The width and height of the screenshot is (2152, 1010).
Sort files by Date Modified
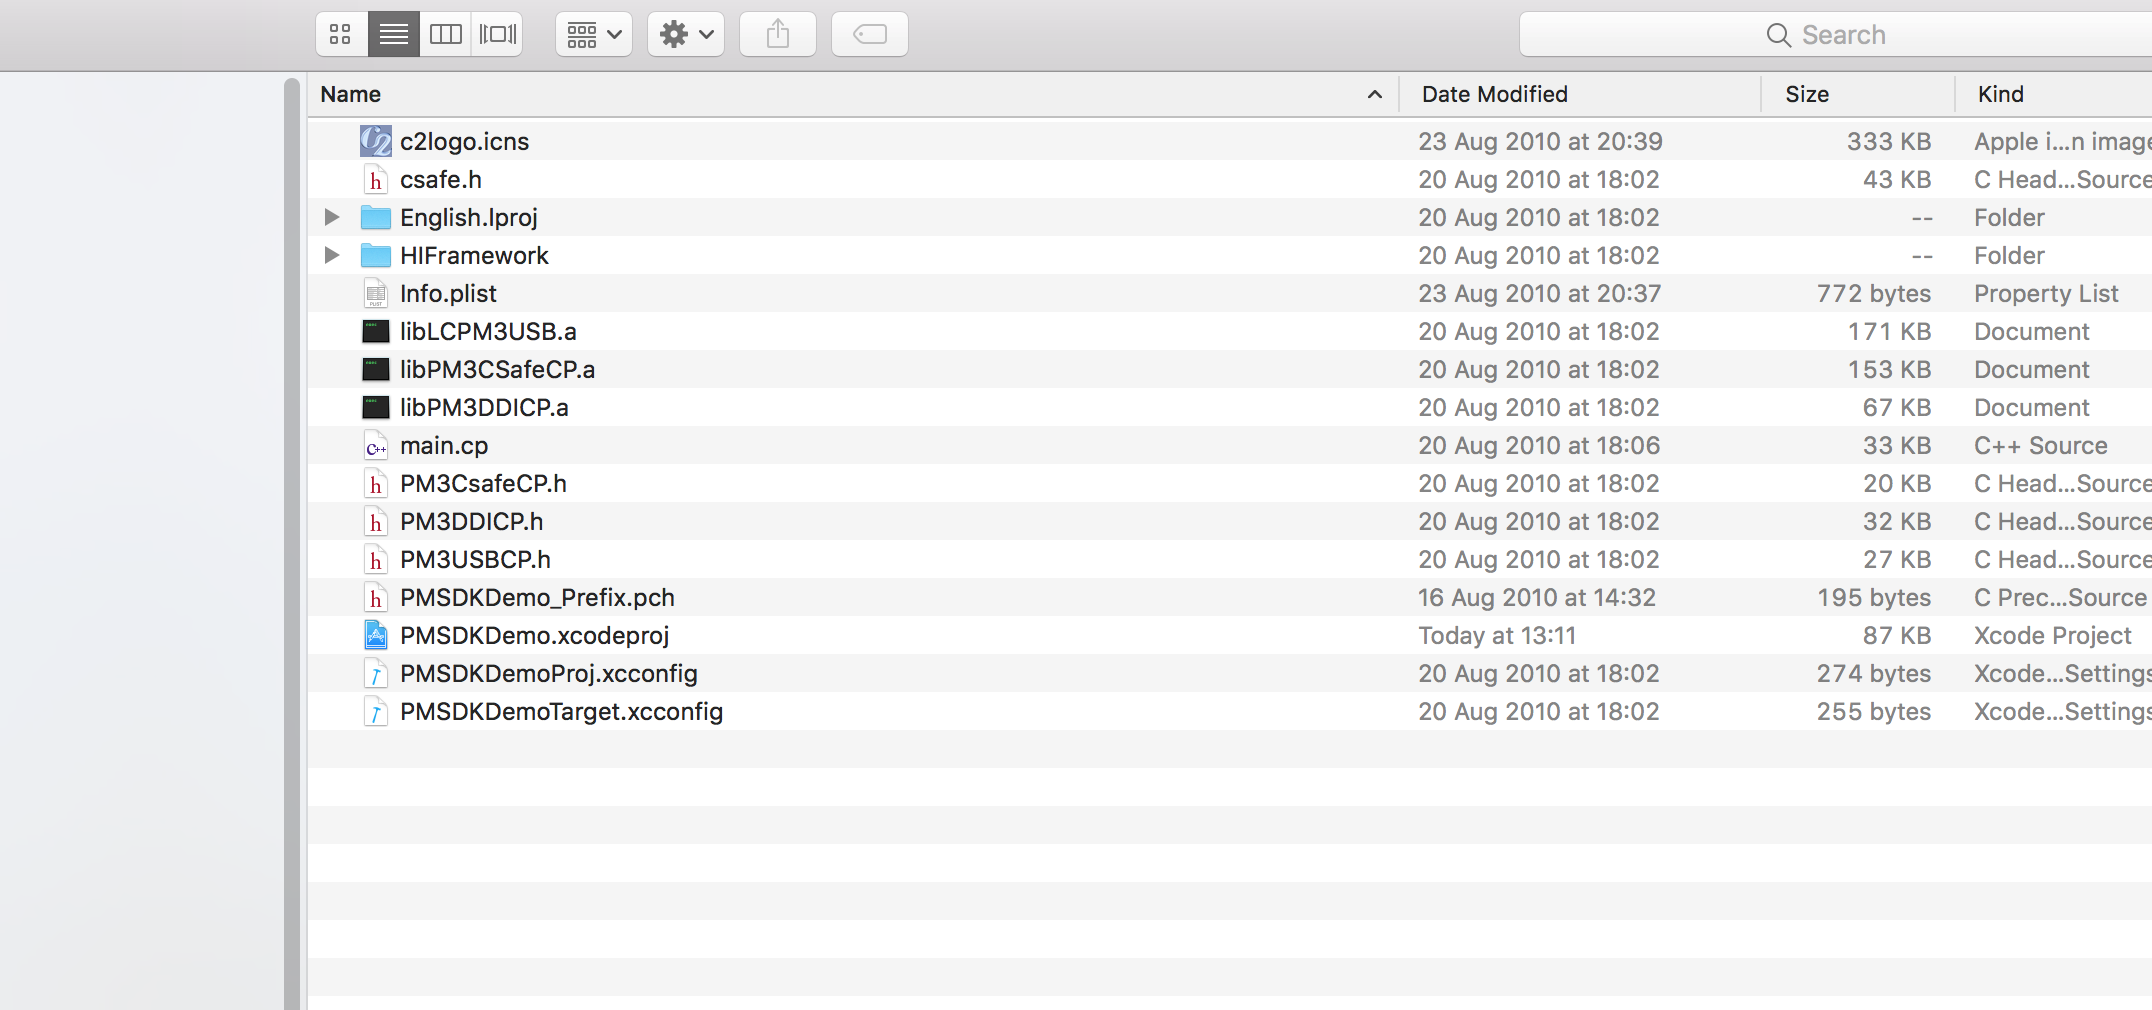1494,93
